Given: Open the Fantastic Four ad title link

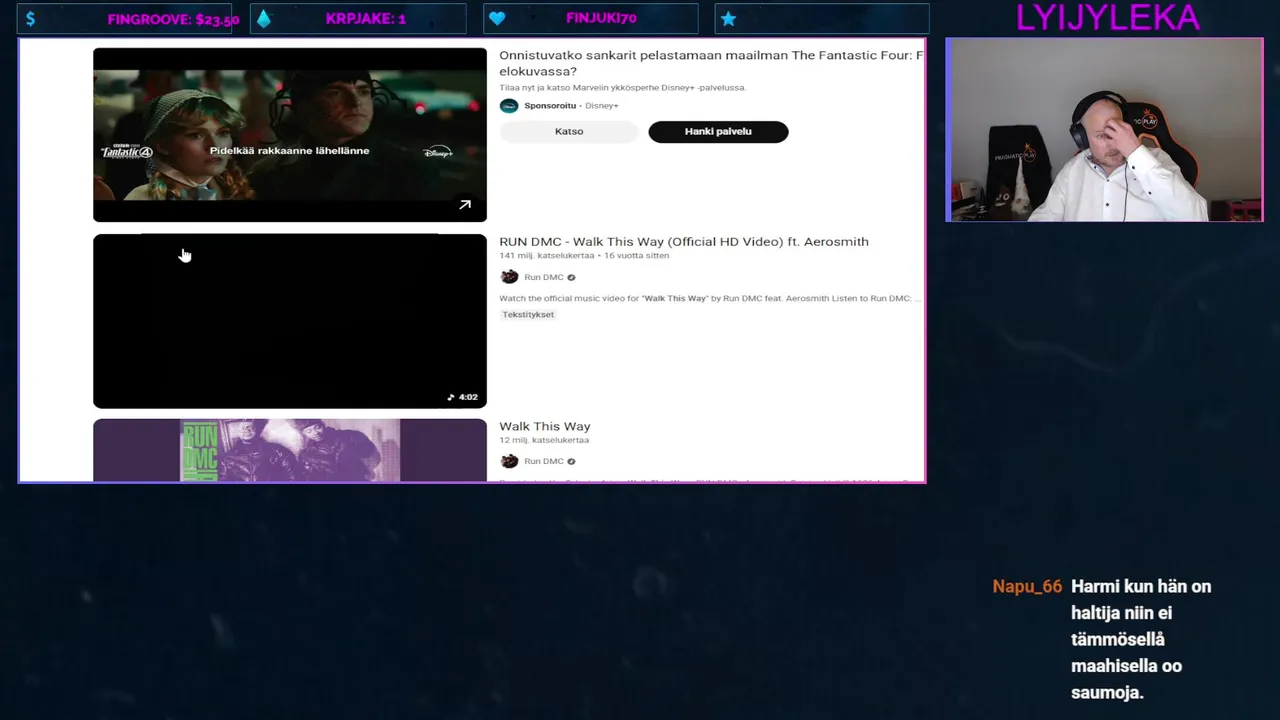Looking at the screenshot, I should tap(711, 63).
